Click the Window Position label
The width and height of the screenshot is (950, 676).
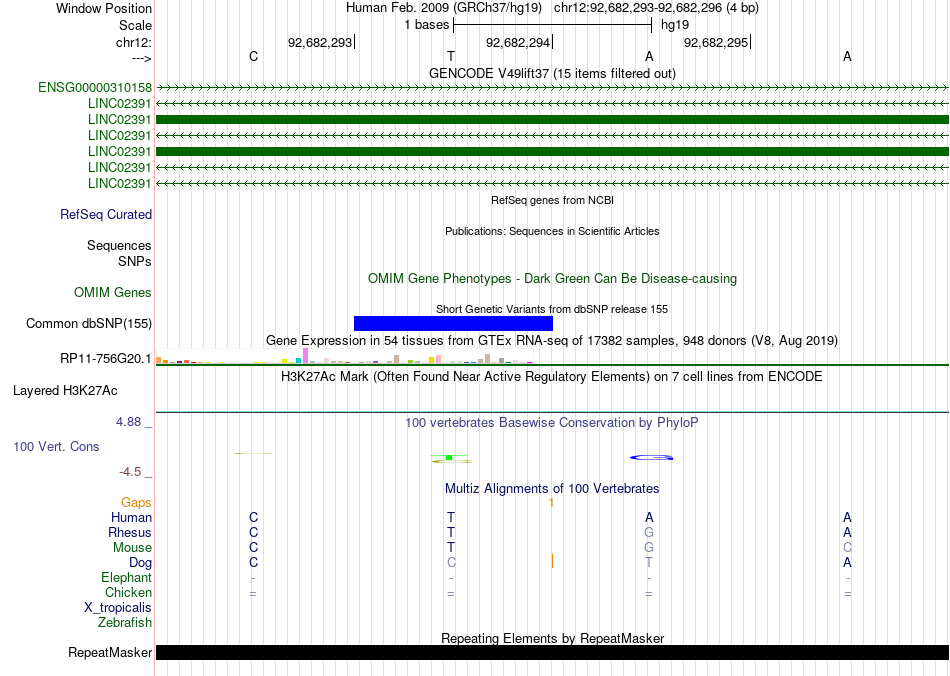coord(104,8)
